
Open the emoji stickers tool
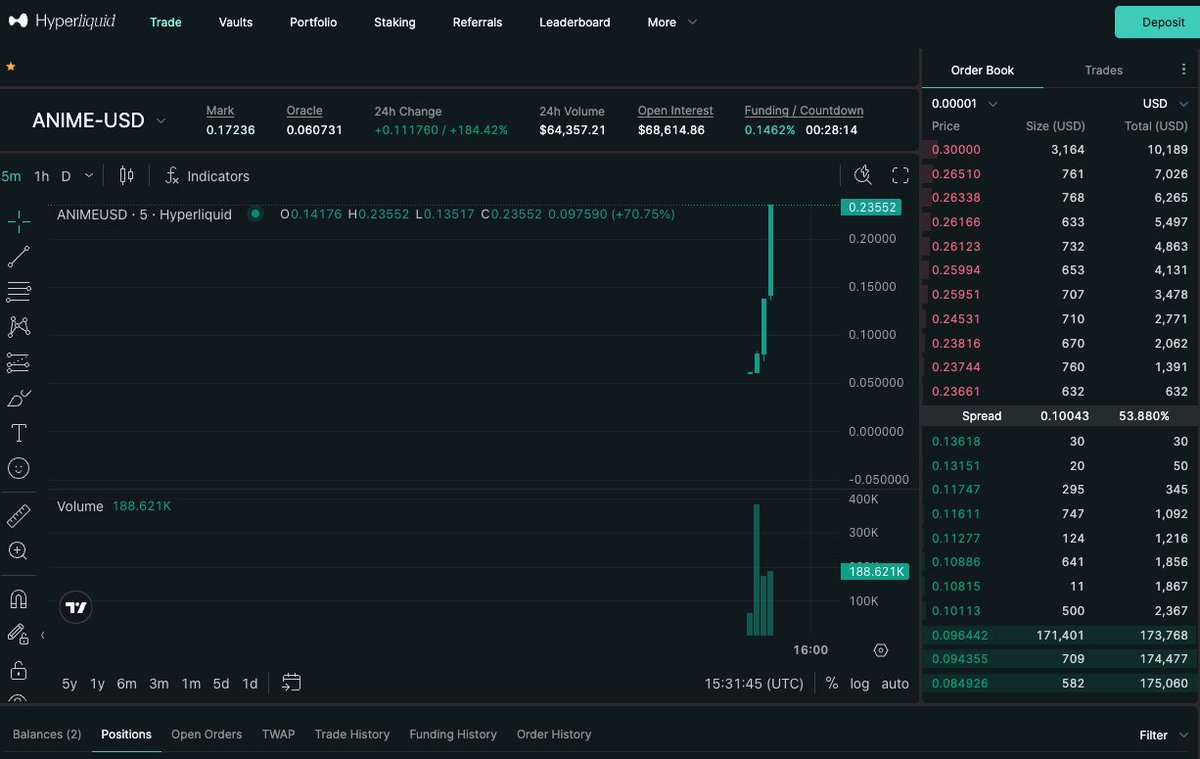coord(20,467)
